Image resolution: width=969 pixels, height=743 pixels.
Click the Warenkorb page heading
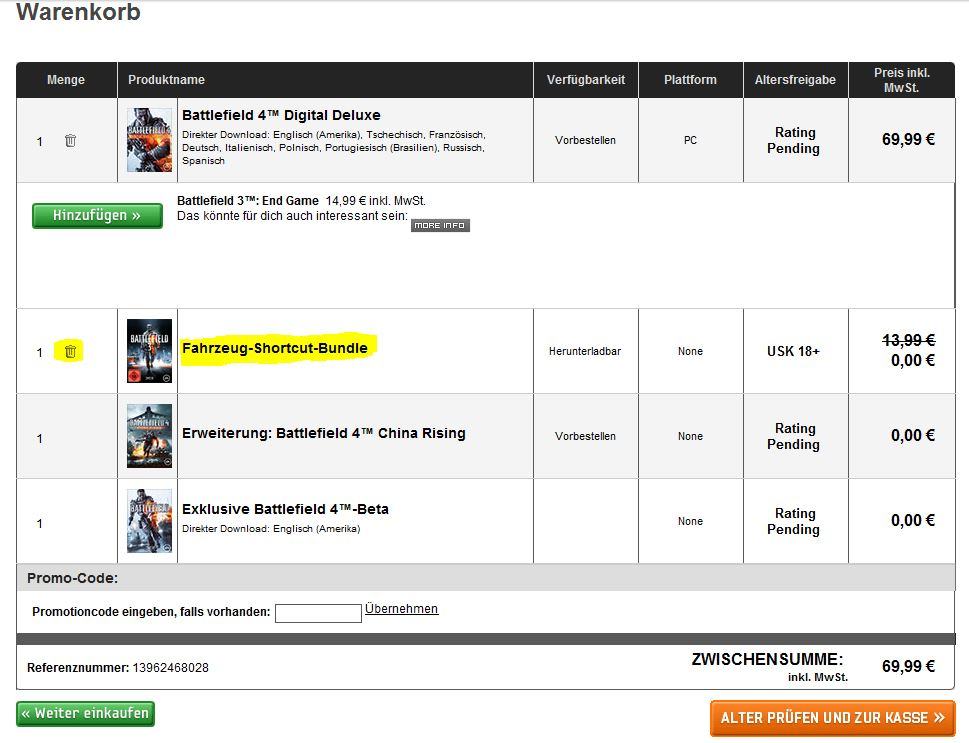(78, 12)
